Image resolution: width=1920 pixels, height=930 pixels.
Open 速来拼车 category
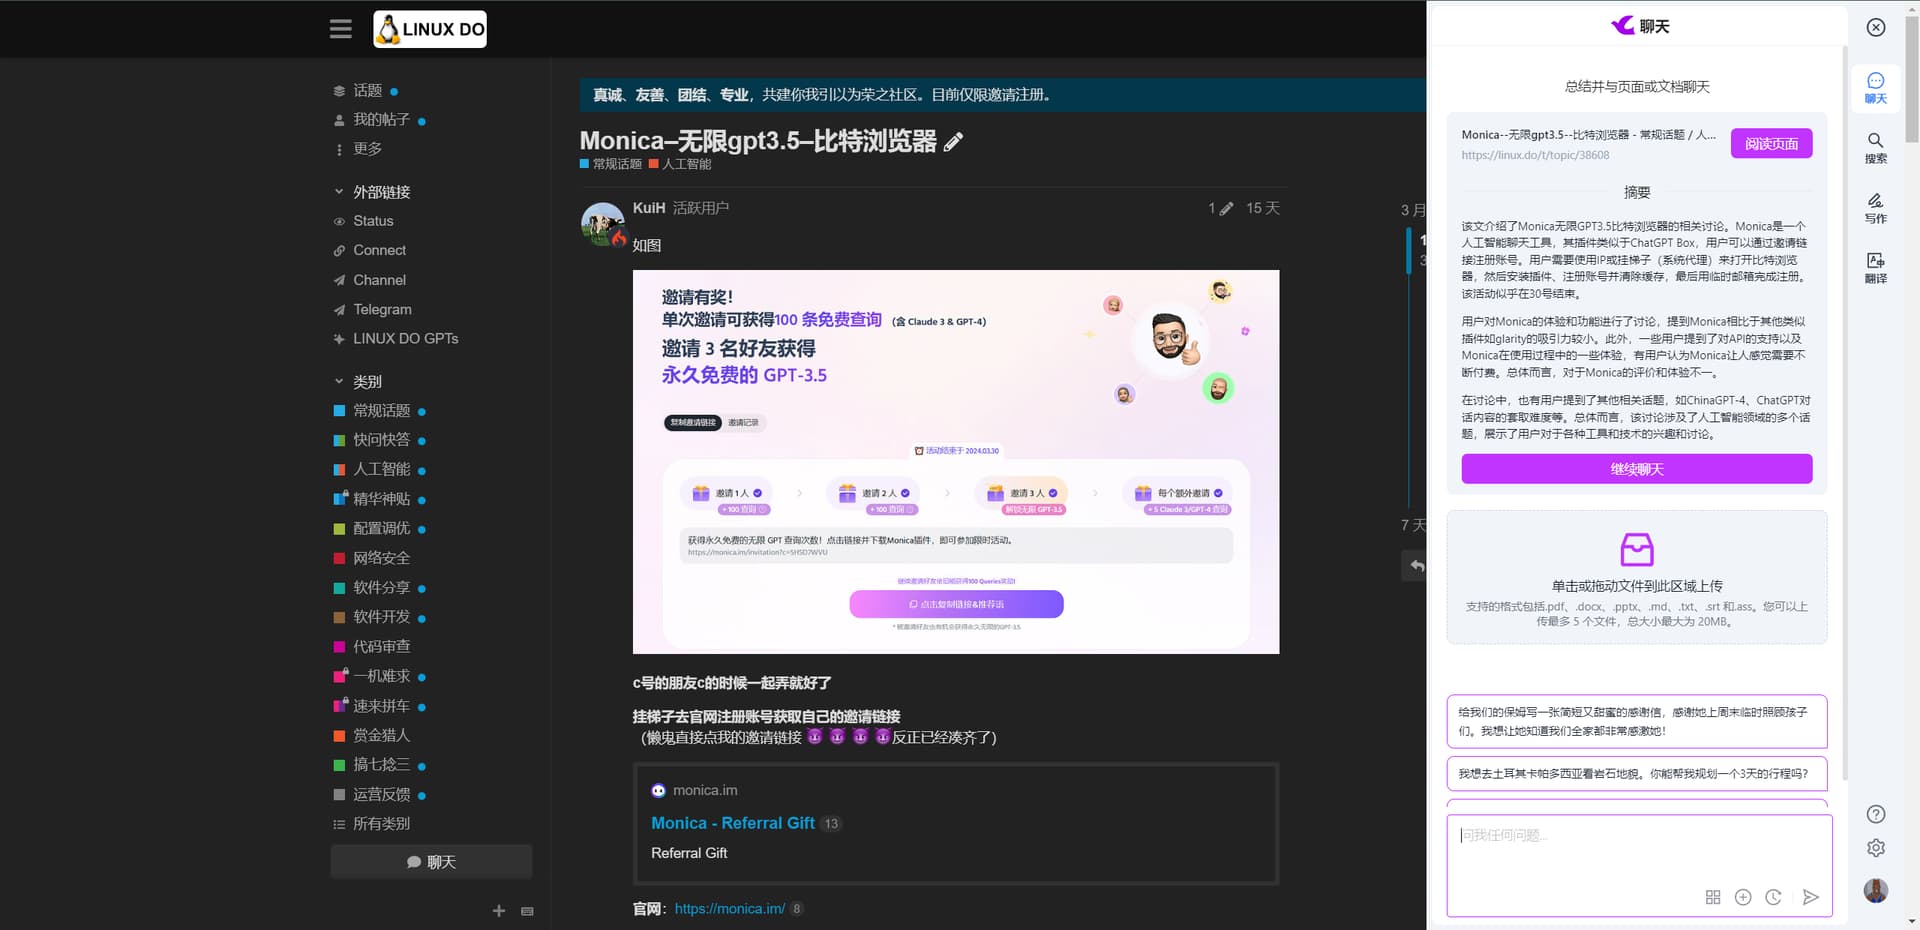380,706
